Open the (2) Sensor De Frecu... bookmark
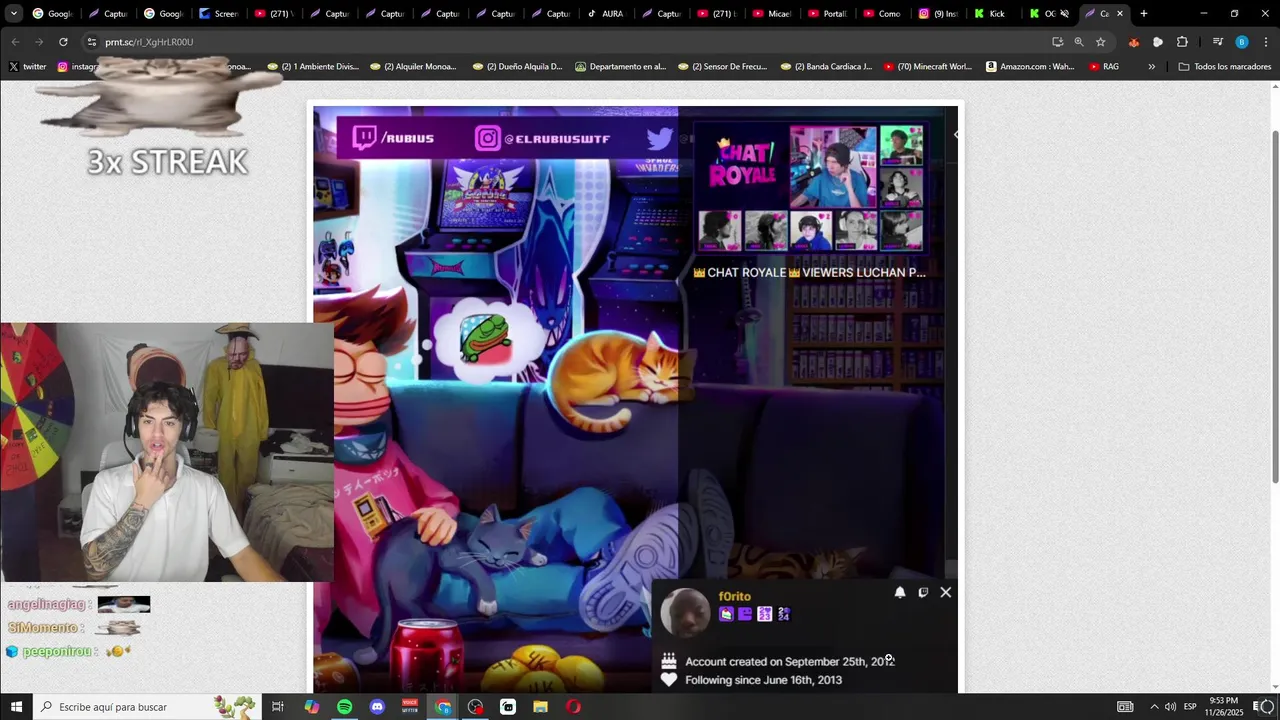1280x720 pixels. tap(722, 67)
